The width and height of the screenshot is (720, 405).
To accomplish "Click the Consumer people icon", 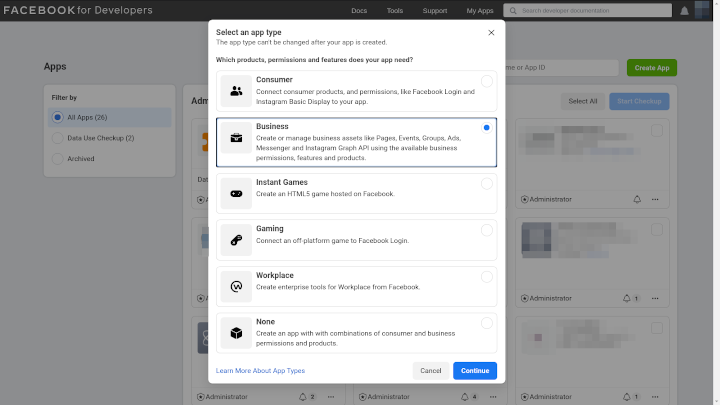I will pyautogui.click(x=236, y=91).
